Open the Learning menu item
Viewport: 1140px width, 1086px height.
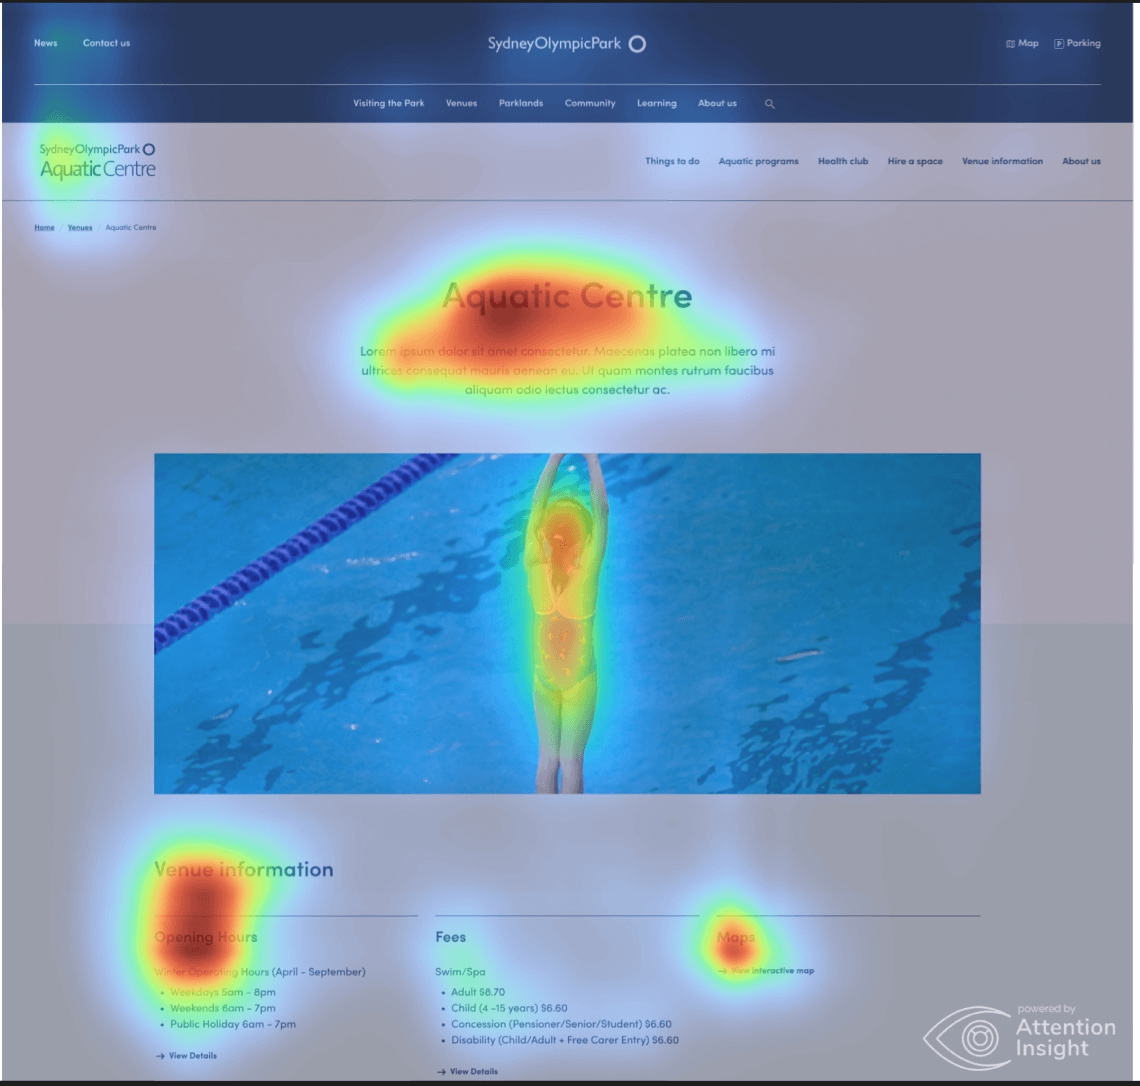click(657, 103)
